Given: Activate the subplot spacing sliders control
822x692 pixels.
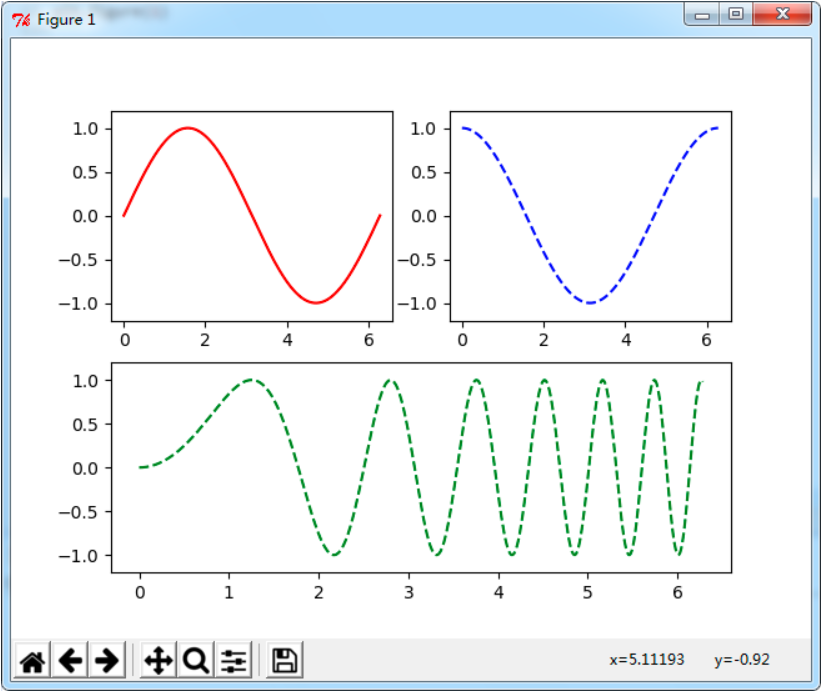Looking at the screenshot, I should pyautogui.click(x=232, y=660).
